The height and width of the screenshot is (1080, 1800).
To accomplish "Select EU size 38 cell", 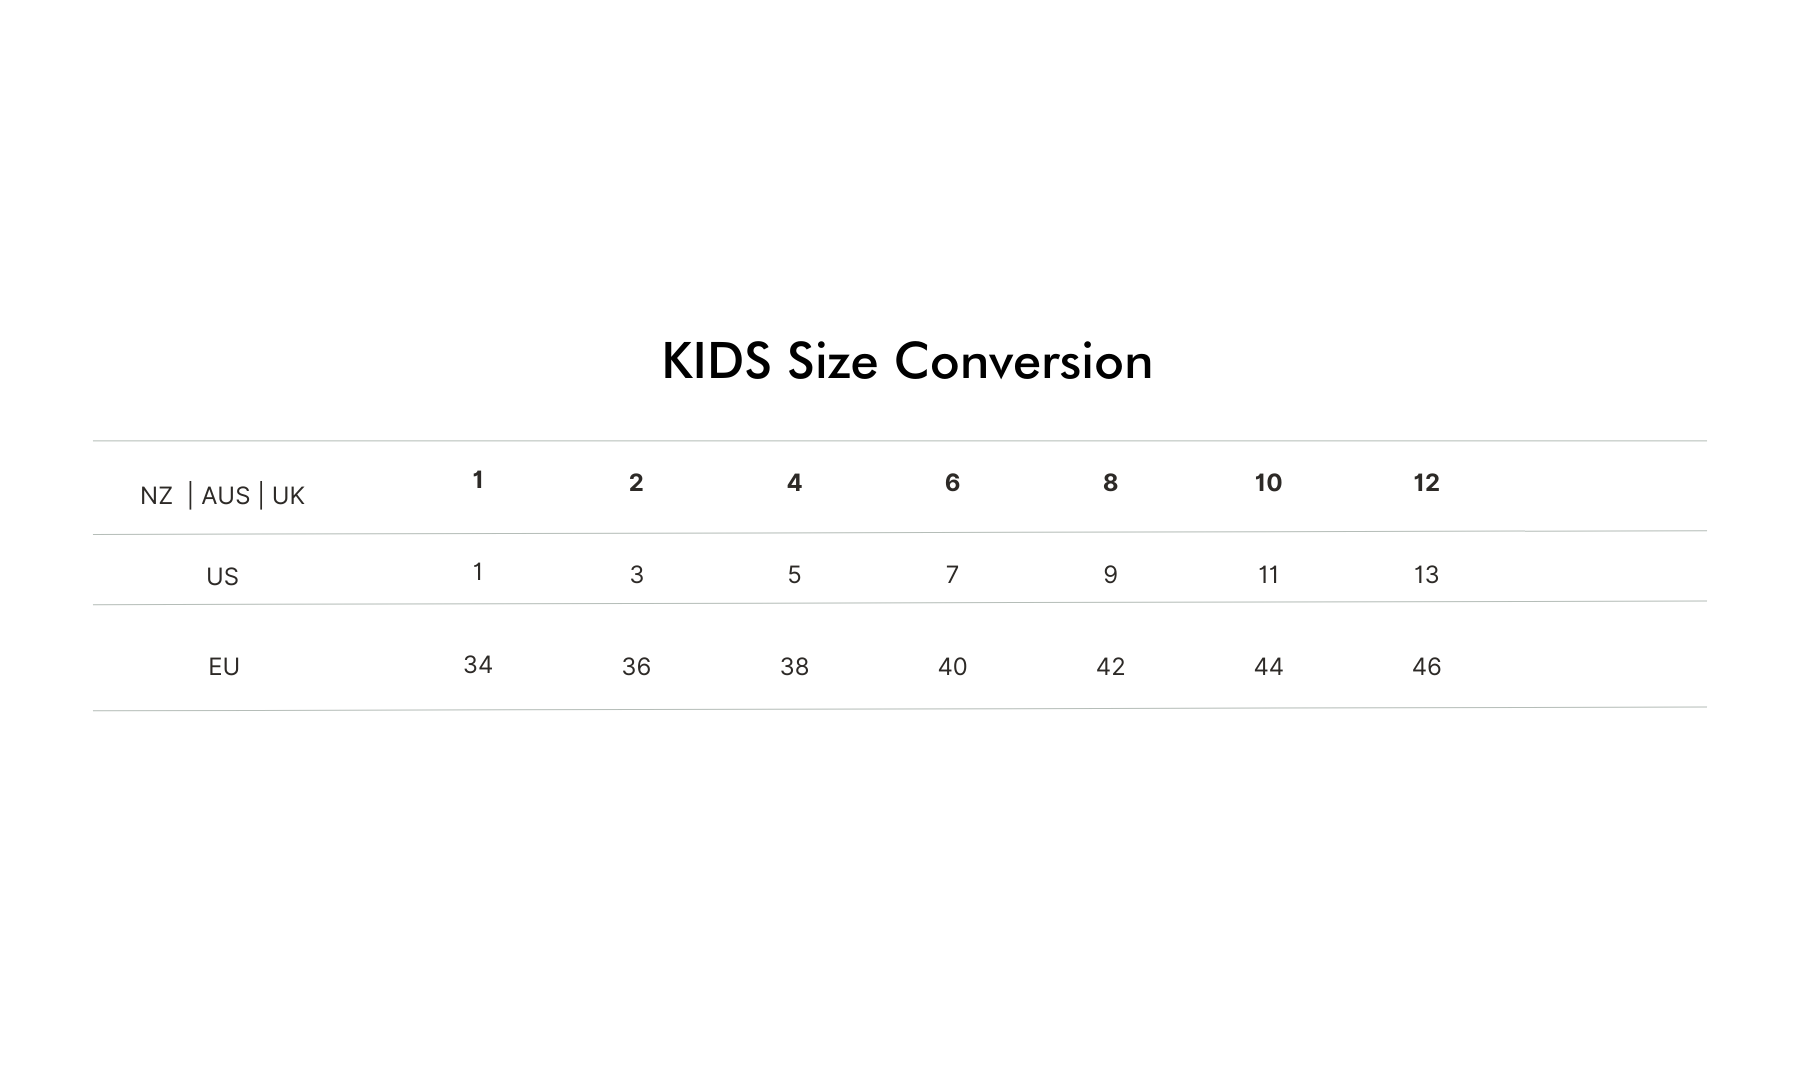I will coord(794,667).
